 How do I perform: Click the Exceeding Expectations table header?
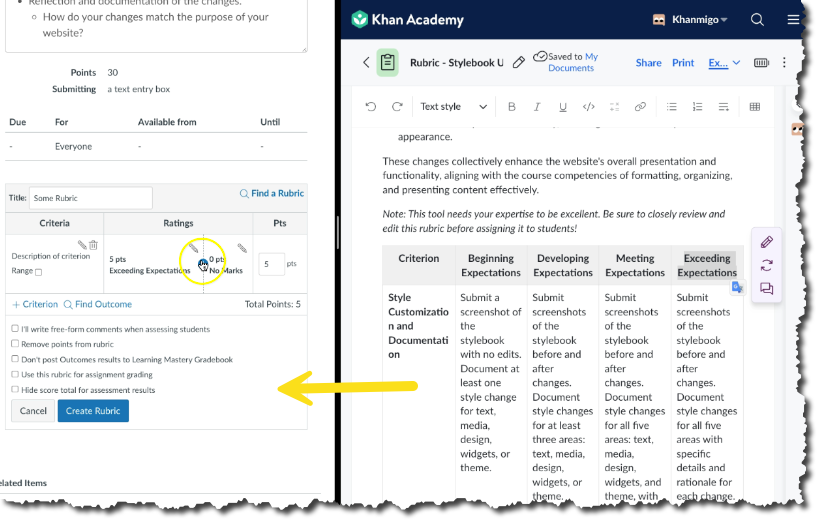coord(707,265)
